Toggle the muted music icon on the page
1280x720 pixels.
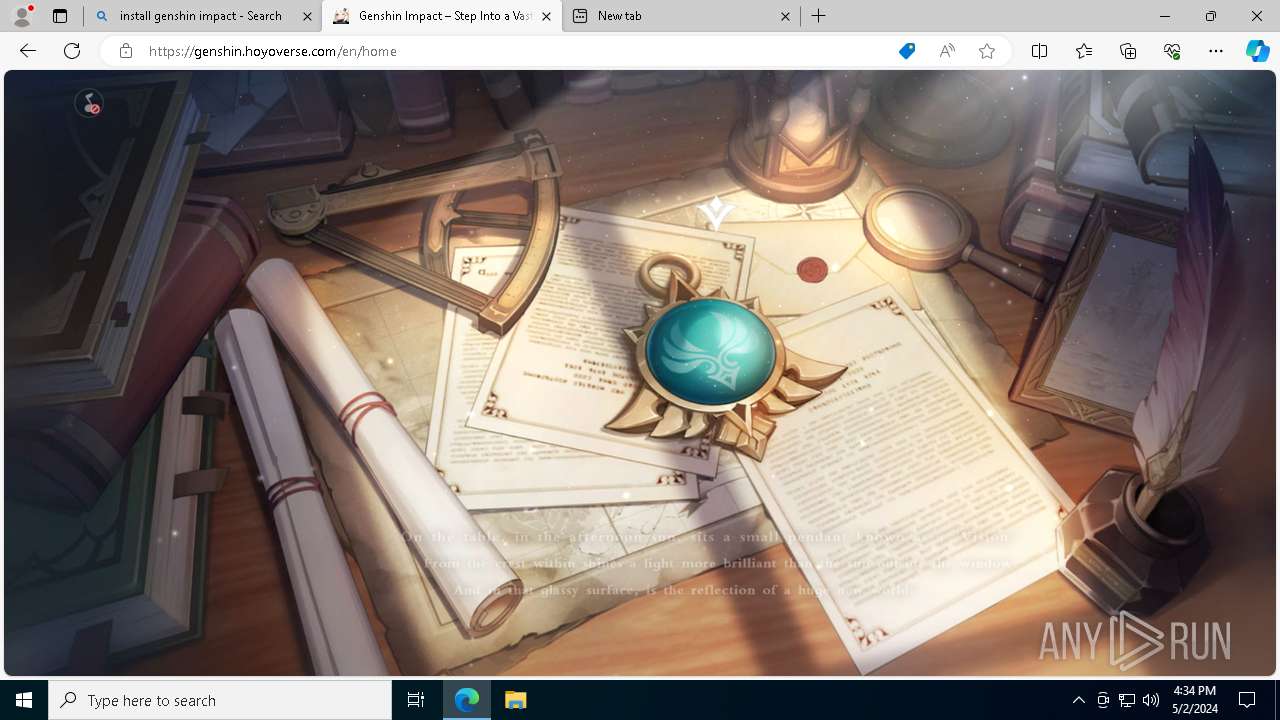90,103
